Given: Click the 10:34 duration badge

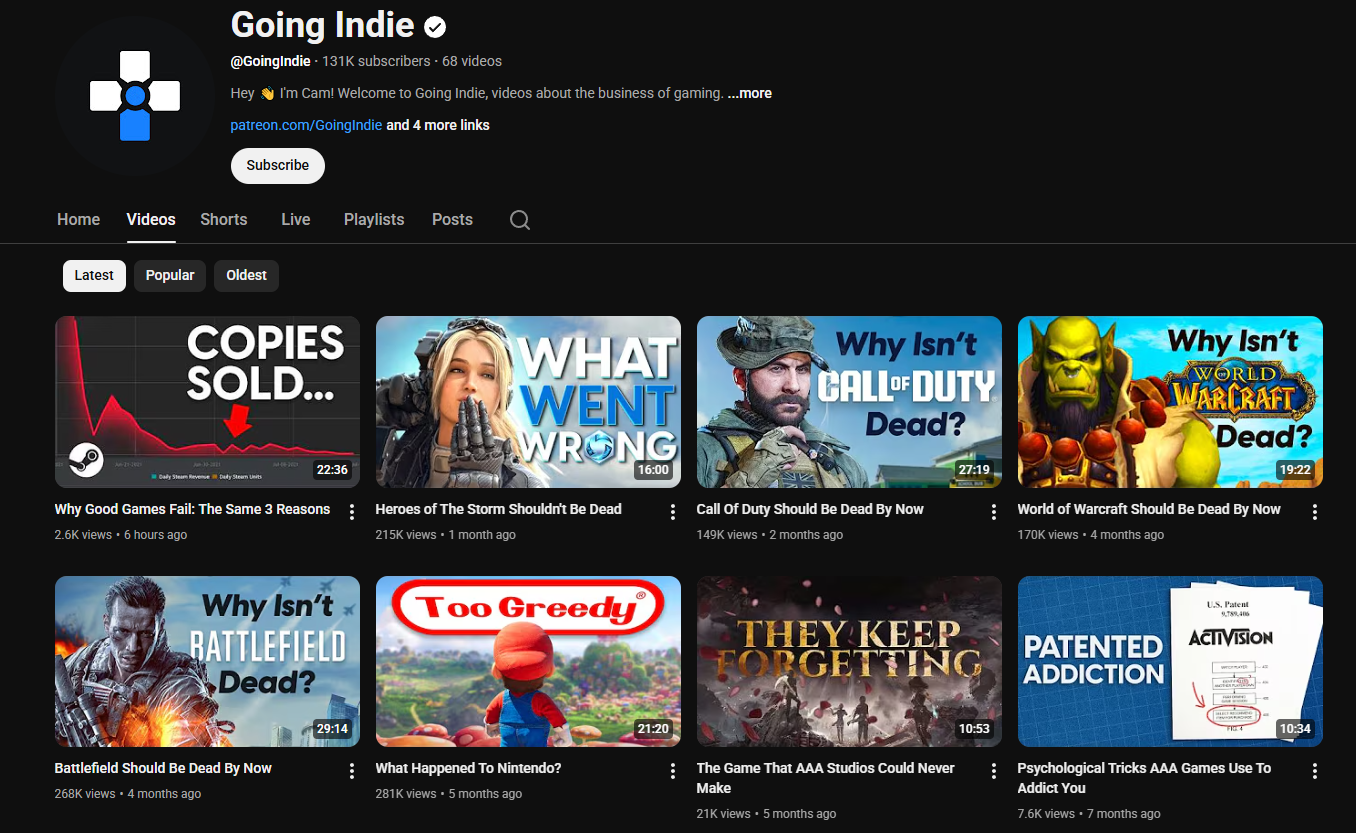Looking at the screenshot, I should pos(1295,729).
